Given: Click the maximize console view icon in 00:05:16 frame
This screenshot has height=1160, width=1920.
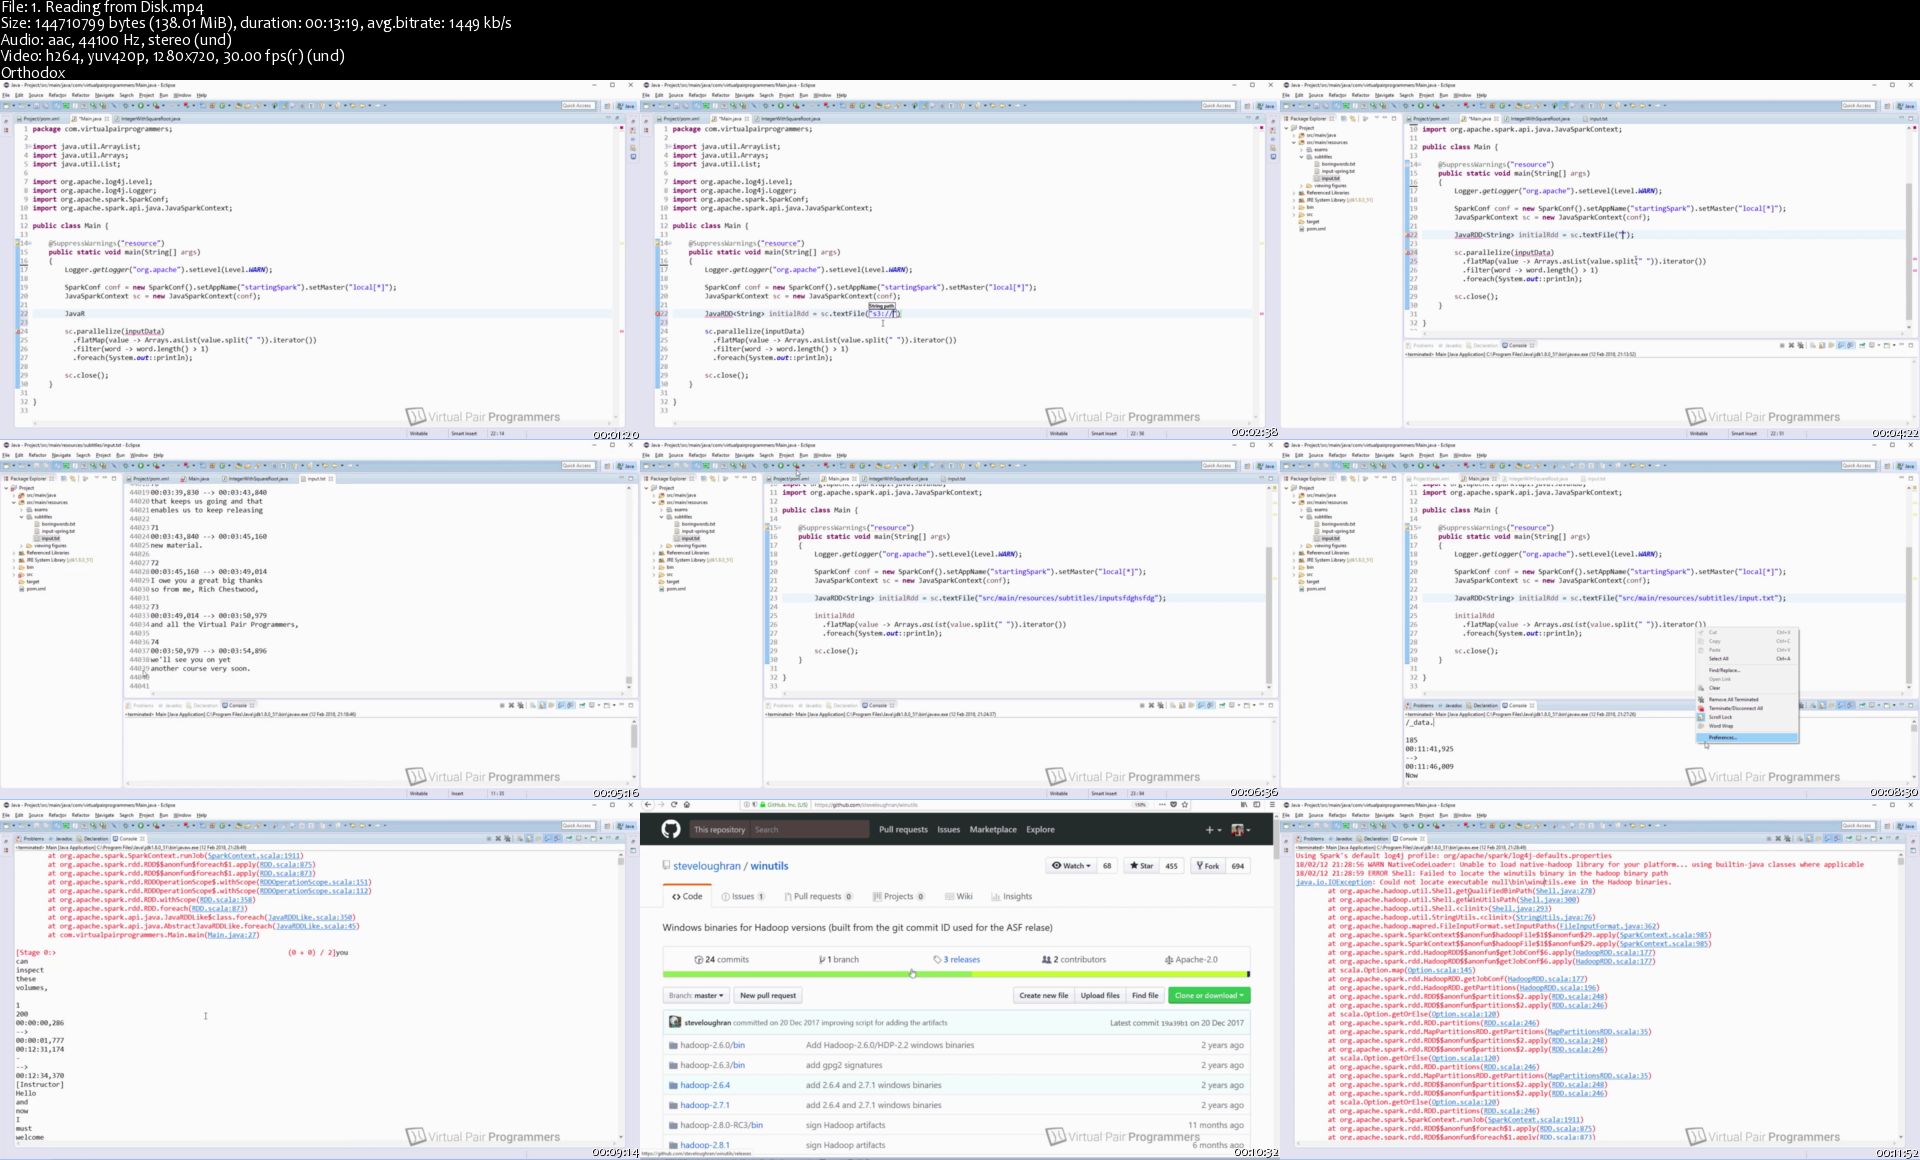Looking at the screenshot, I should coord(631,705).
